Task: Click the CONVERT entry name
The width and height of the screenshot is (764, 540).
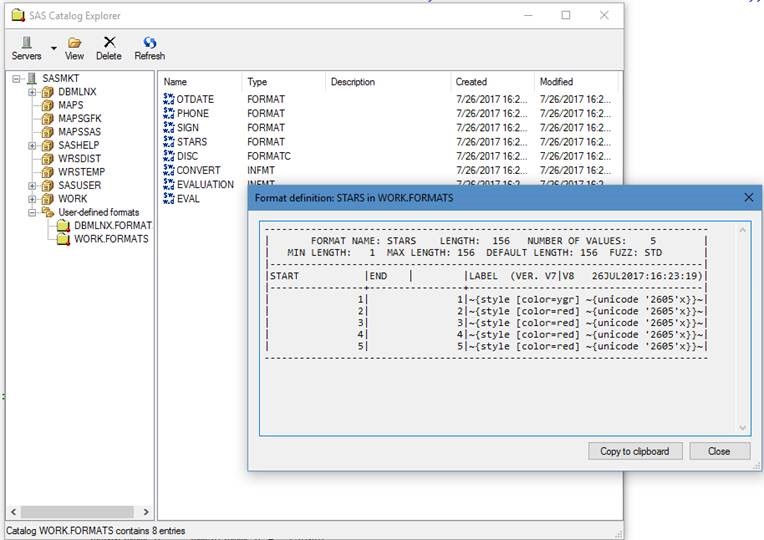Action: (x=198, y=171)
